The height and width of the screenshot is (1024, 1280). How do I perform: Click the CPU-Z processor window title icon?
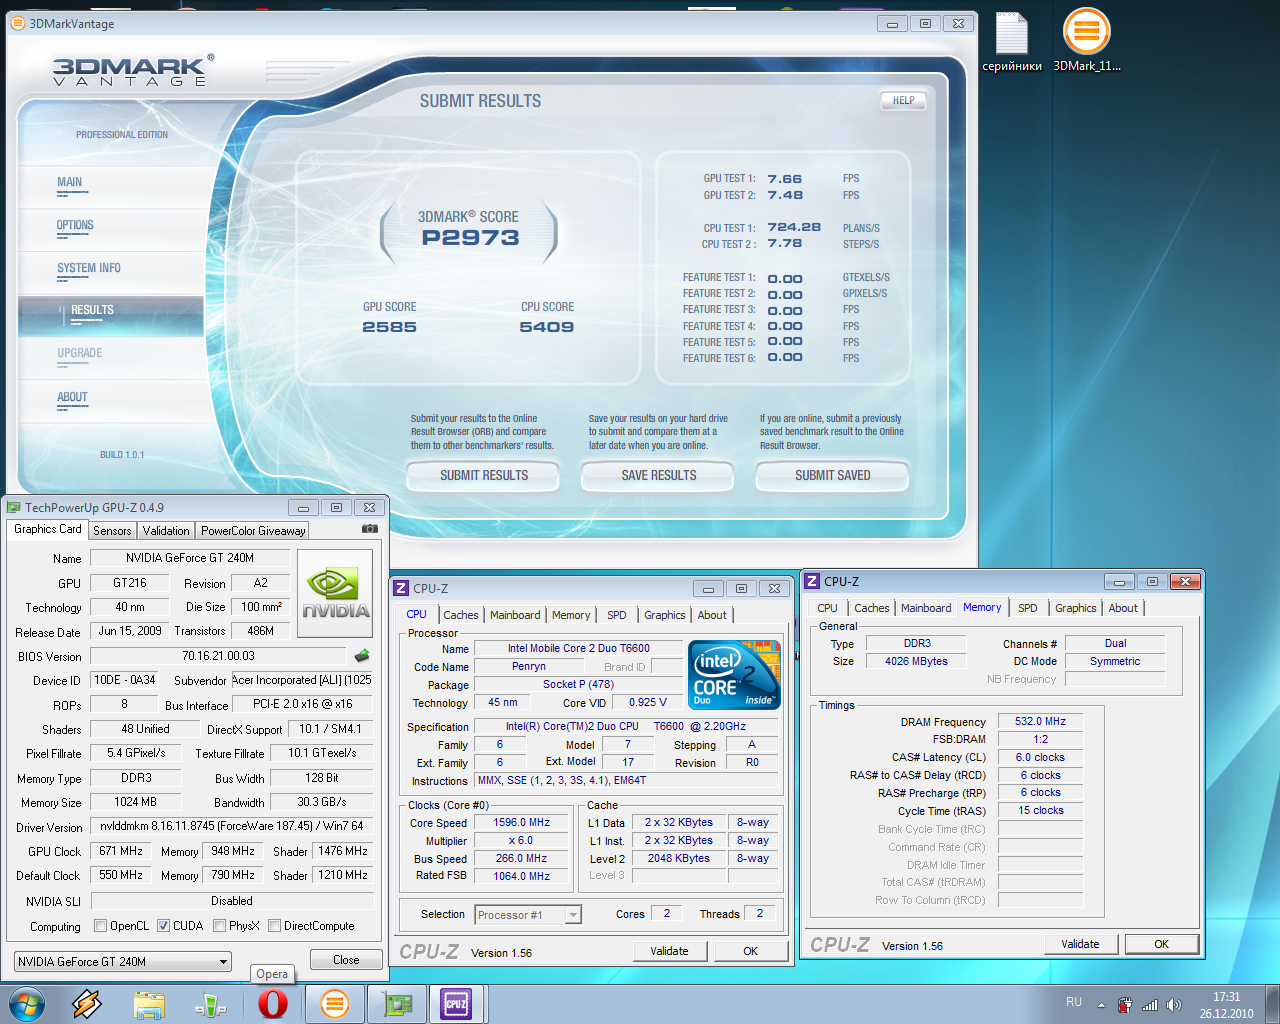click(401, 588)
